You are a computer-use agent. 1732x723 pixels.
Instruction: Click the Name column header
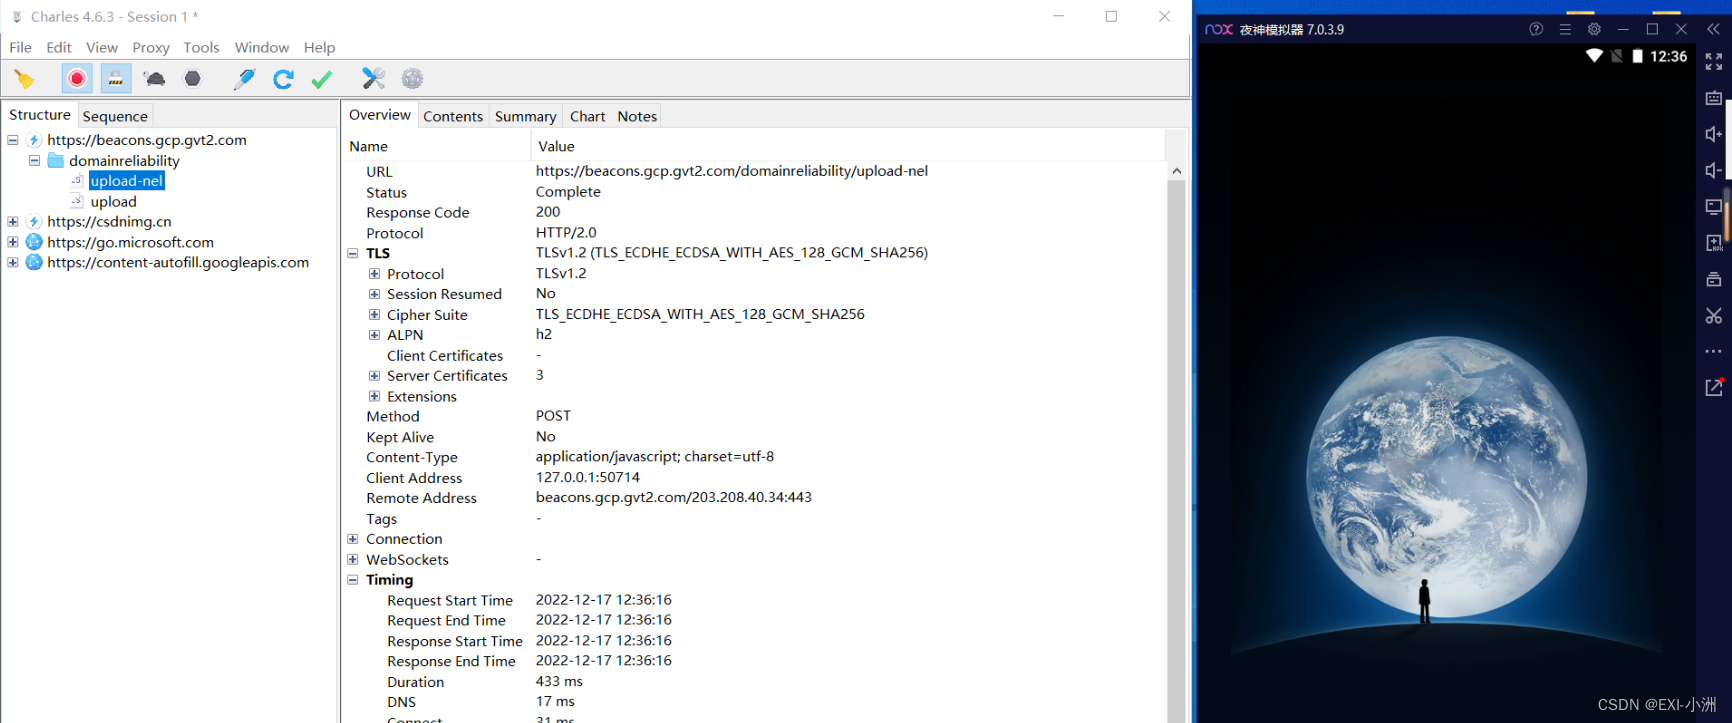[x=437, y=146]
